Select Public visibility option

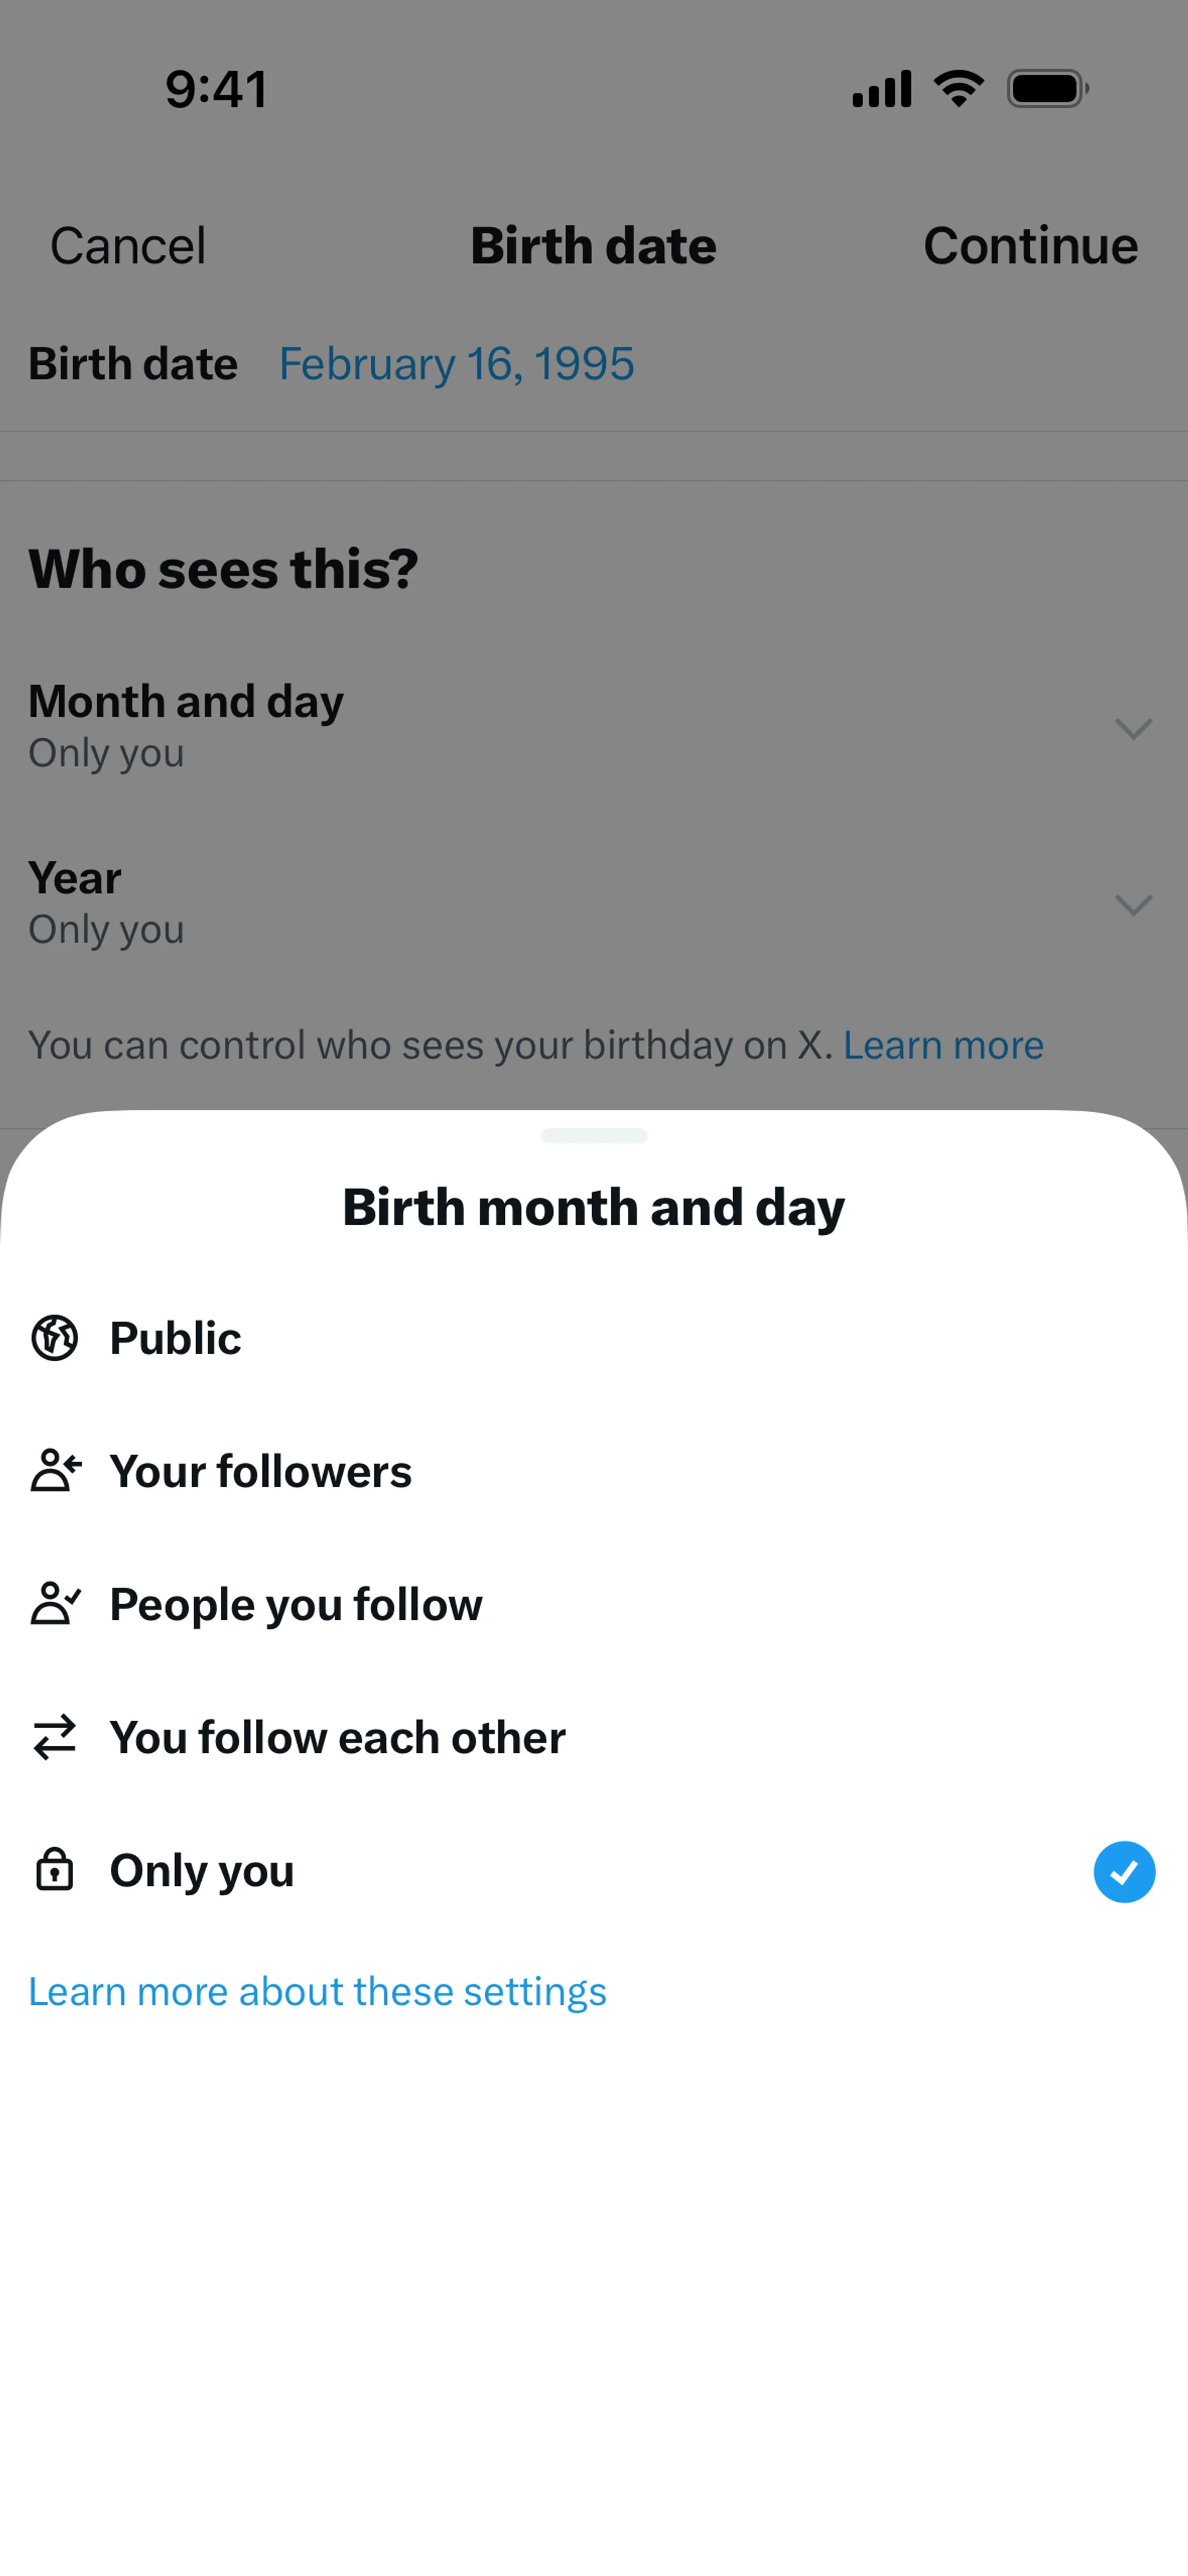click(594, 1338)
